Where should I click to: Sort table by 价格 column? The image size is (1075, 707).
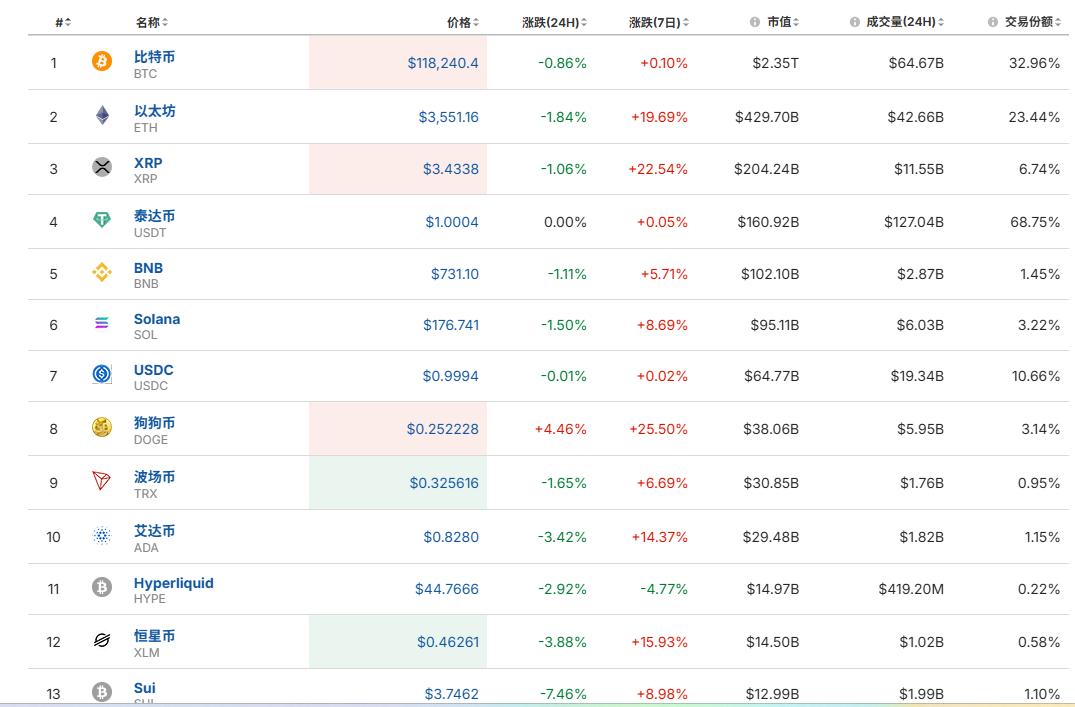(463, 23)
